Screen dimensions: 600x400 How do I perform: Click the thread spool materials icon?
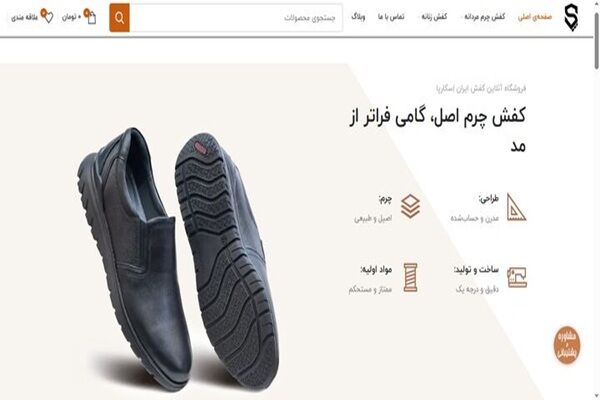click(x=410, y=278)
